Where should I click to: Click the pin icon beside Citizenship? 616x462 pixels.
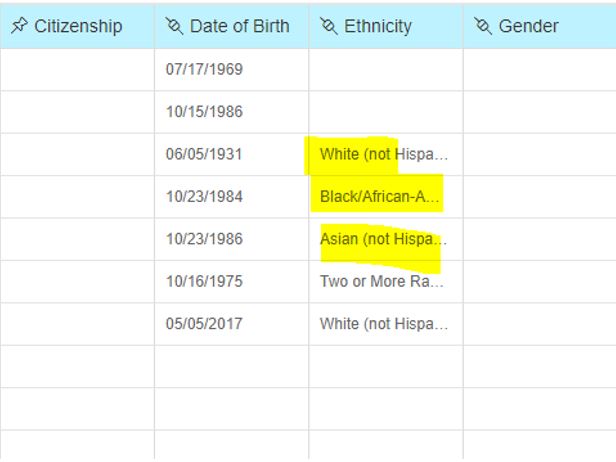[19, 26]
